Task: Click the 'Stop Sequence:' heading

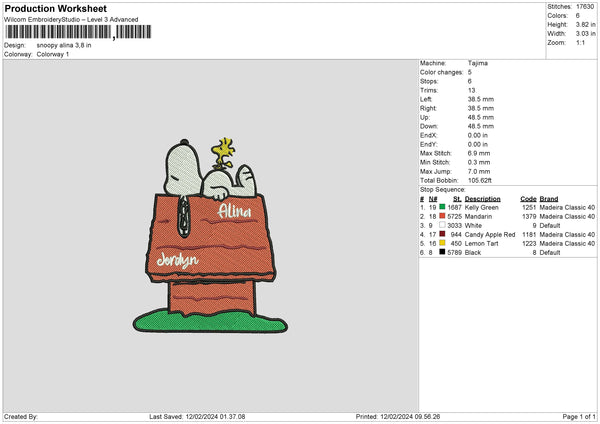Action: 443,189
